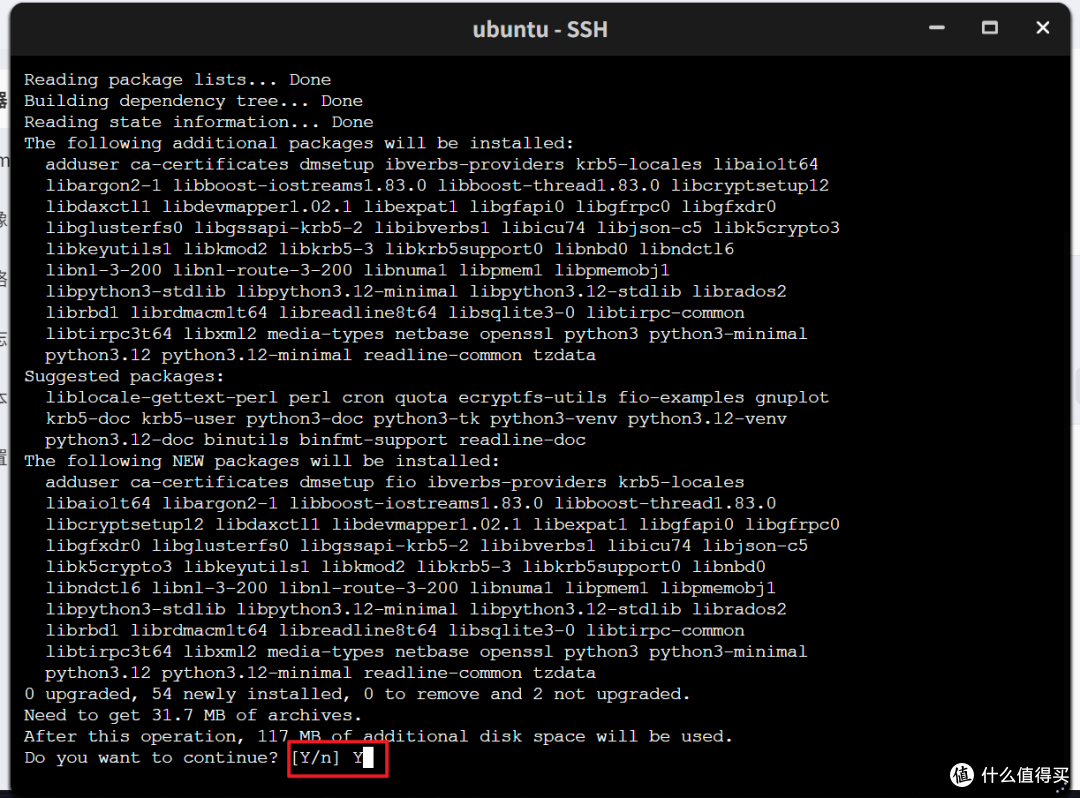Click '0 upgraded, 54 newly installed' line
Image resolution: width=1080 pixels, height=798 pixels.
coord(357,694)
